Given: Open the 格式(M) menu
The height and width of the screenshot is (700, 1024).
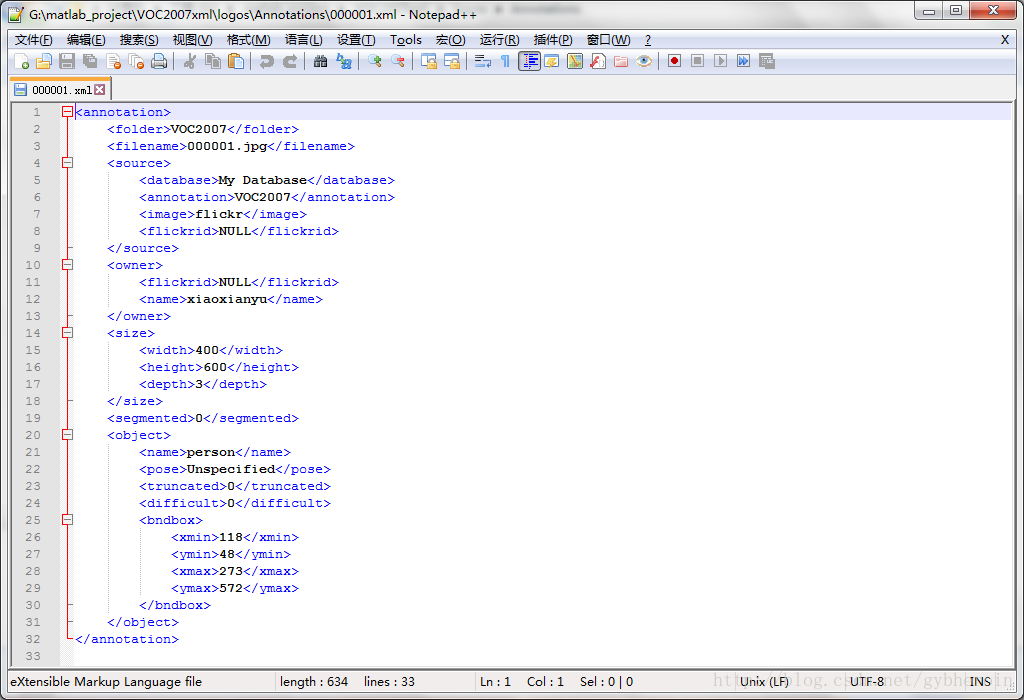Looking at the screenshot, I should coord(249,40).
